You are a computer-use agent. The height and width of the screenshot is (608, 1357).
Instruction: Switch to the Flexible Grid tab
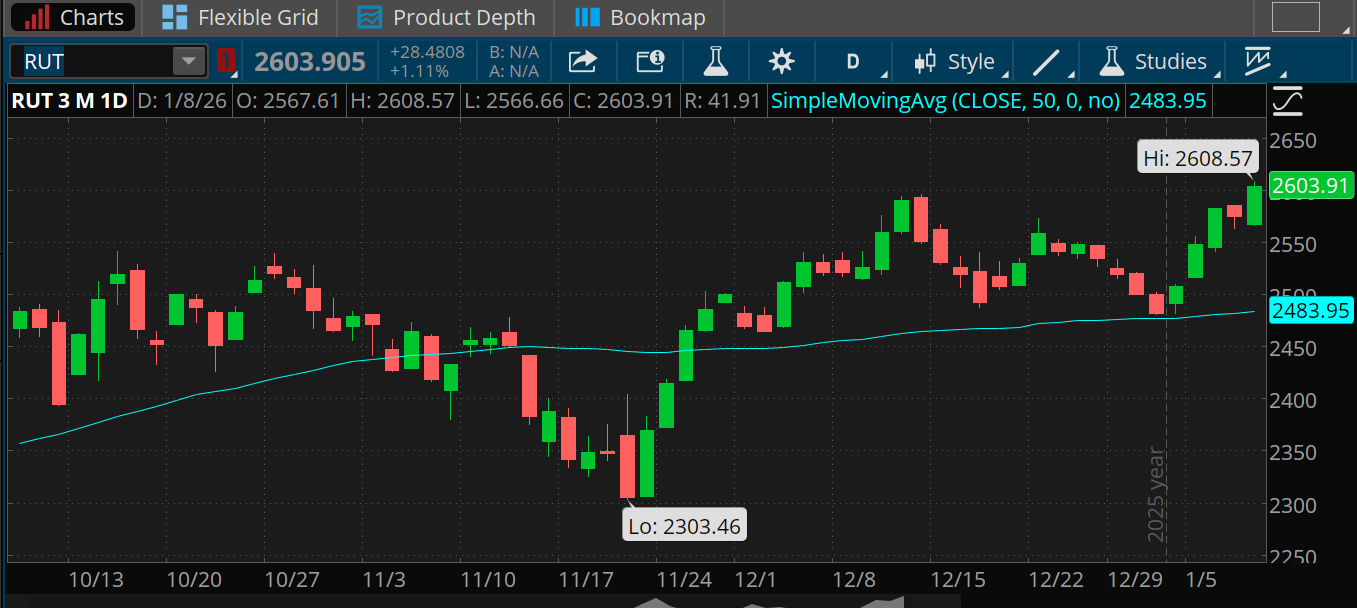(x=240, y=17)
